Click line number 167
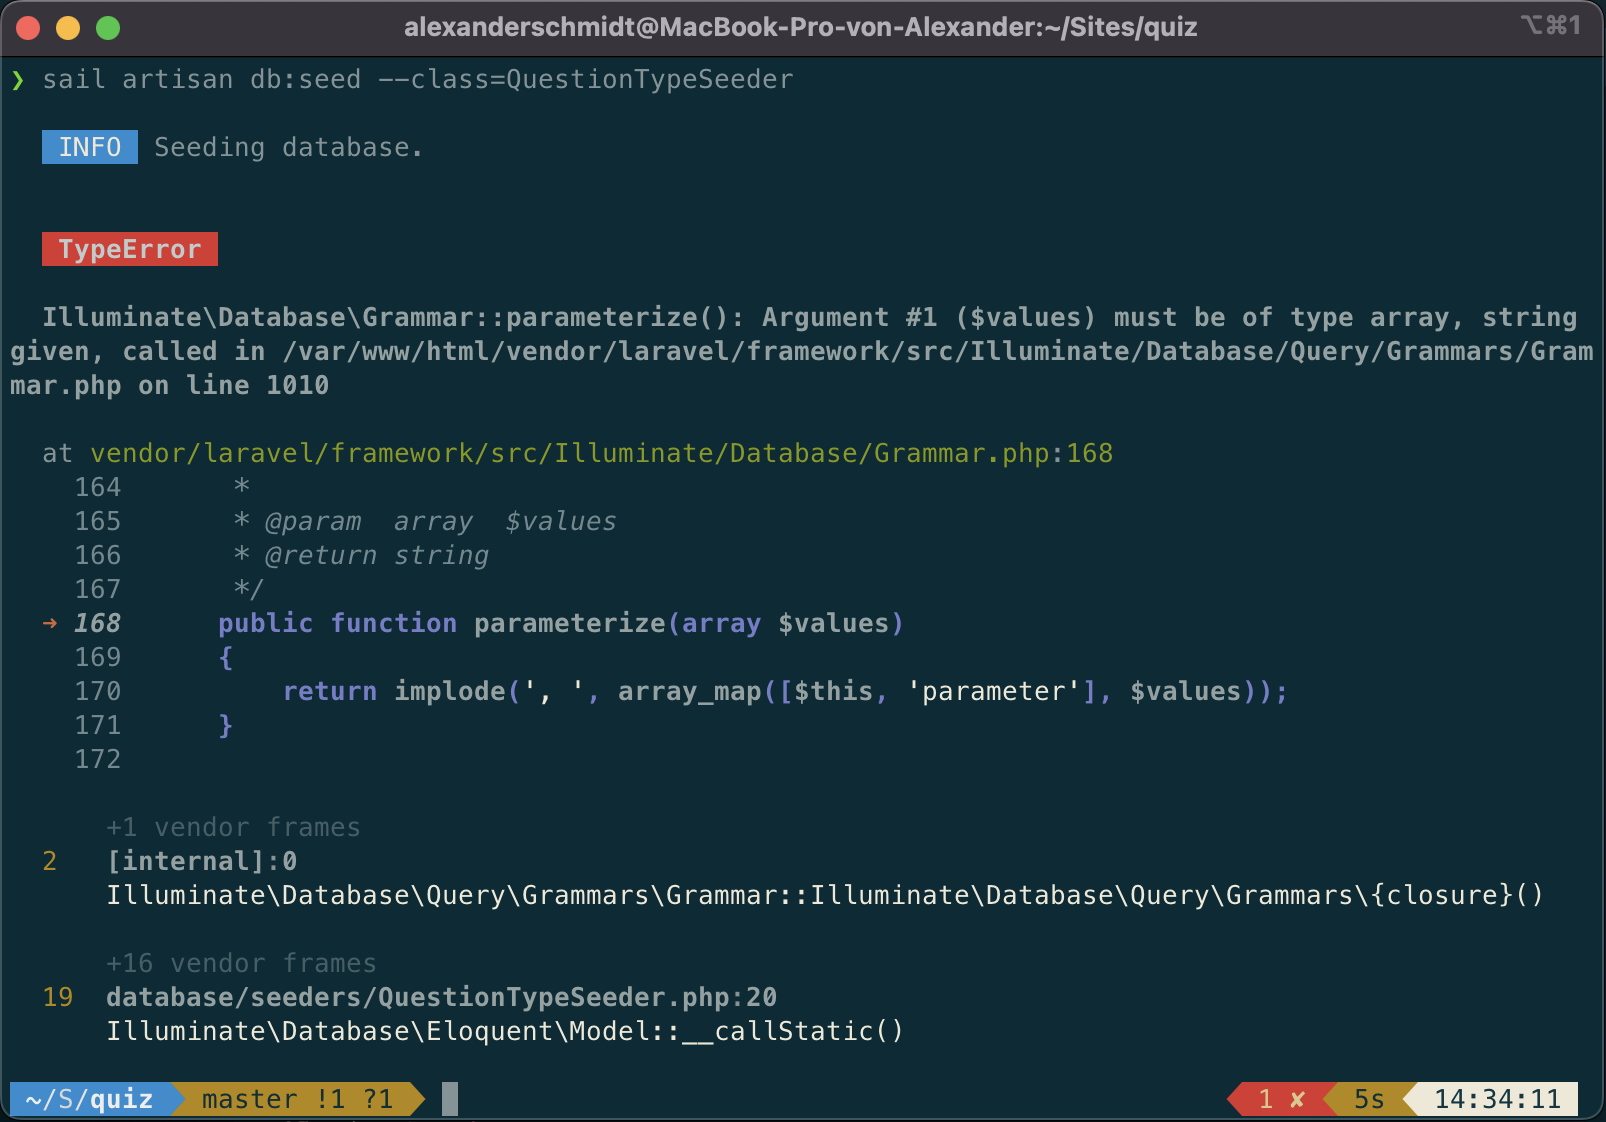This screenshot has height=1122, width=1606. click(x=98, y=589)
